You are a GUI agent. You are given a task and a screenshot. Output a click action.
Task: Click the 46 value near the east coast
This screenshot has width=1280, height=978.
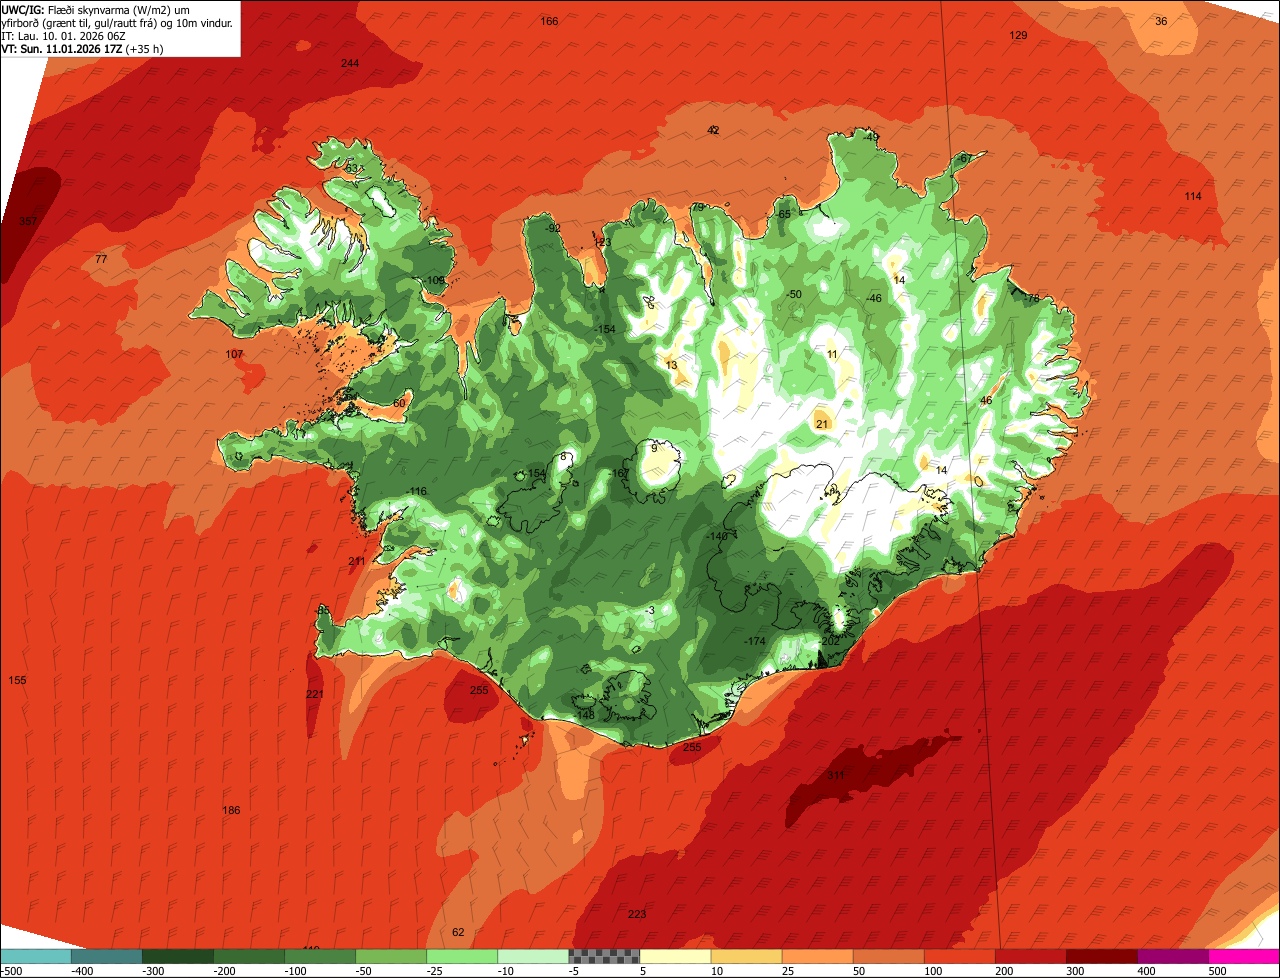coord(986,400)
